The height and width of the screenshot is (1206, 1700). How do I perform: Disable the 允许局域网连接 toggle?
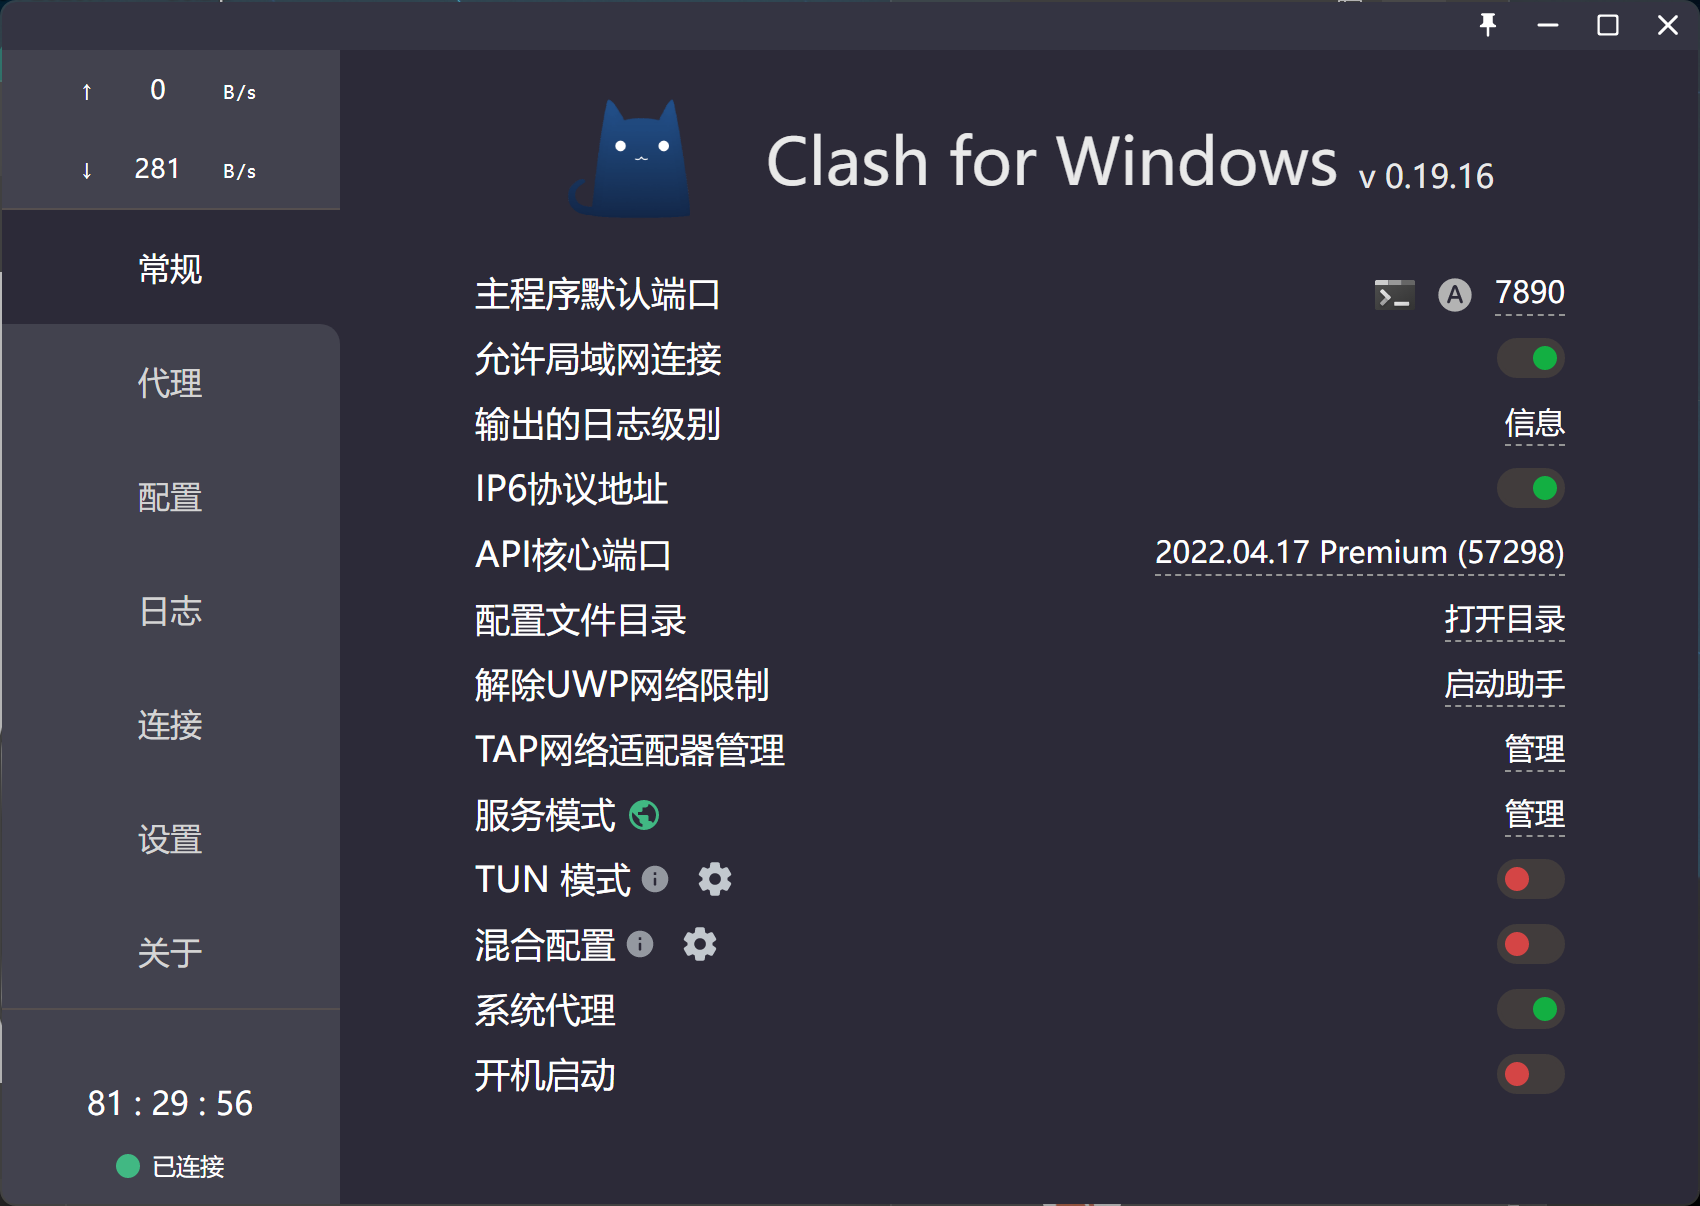(x=1530, y=359)
